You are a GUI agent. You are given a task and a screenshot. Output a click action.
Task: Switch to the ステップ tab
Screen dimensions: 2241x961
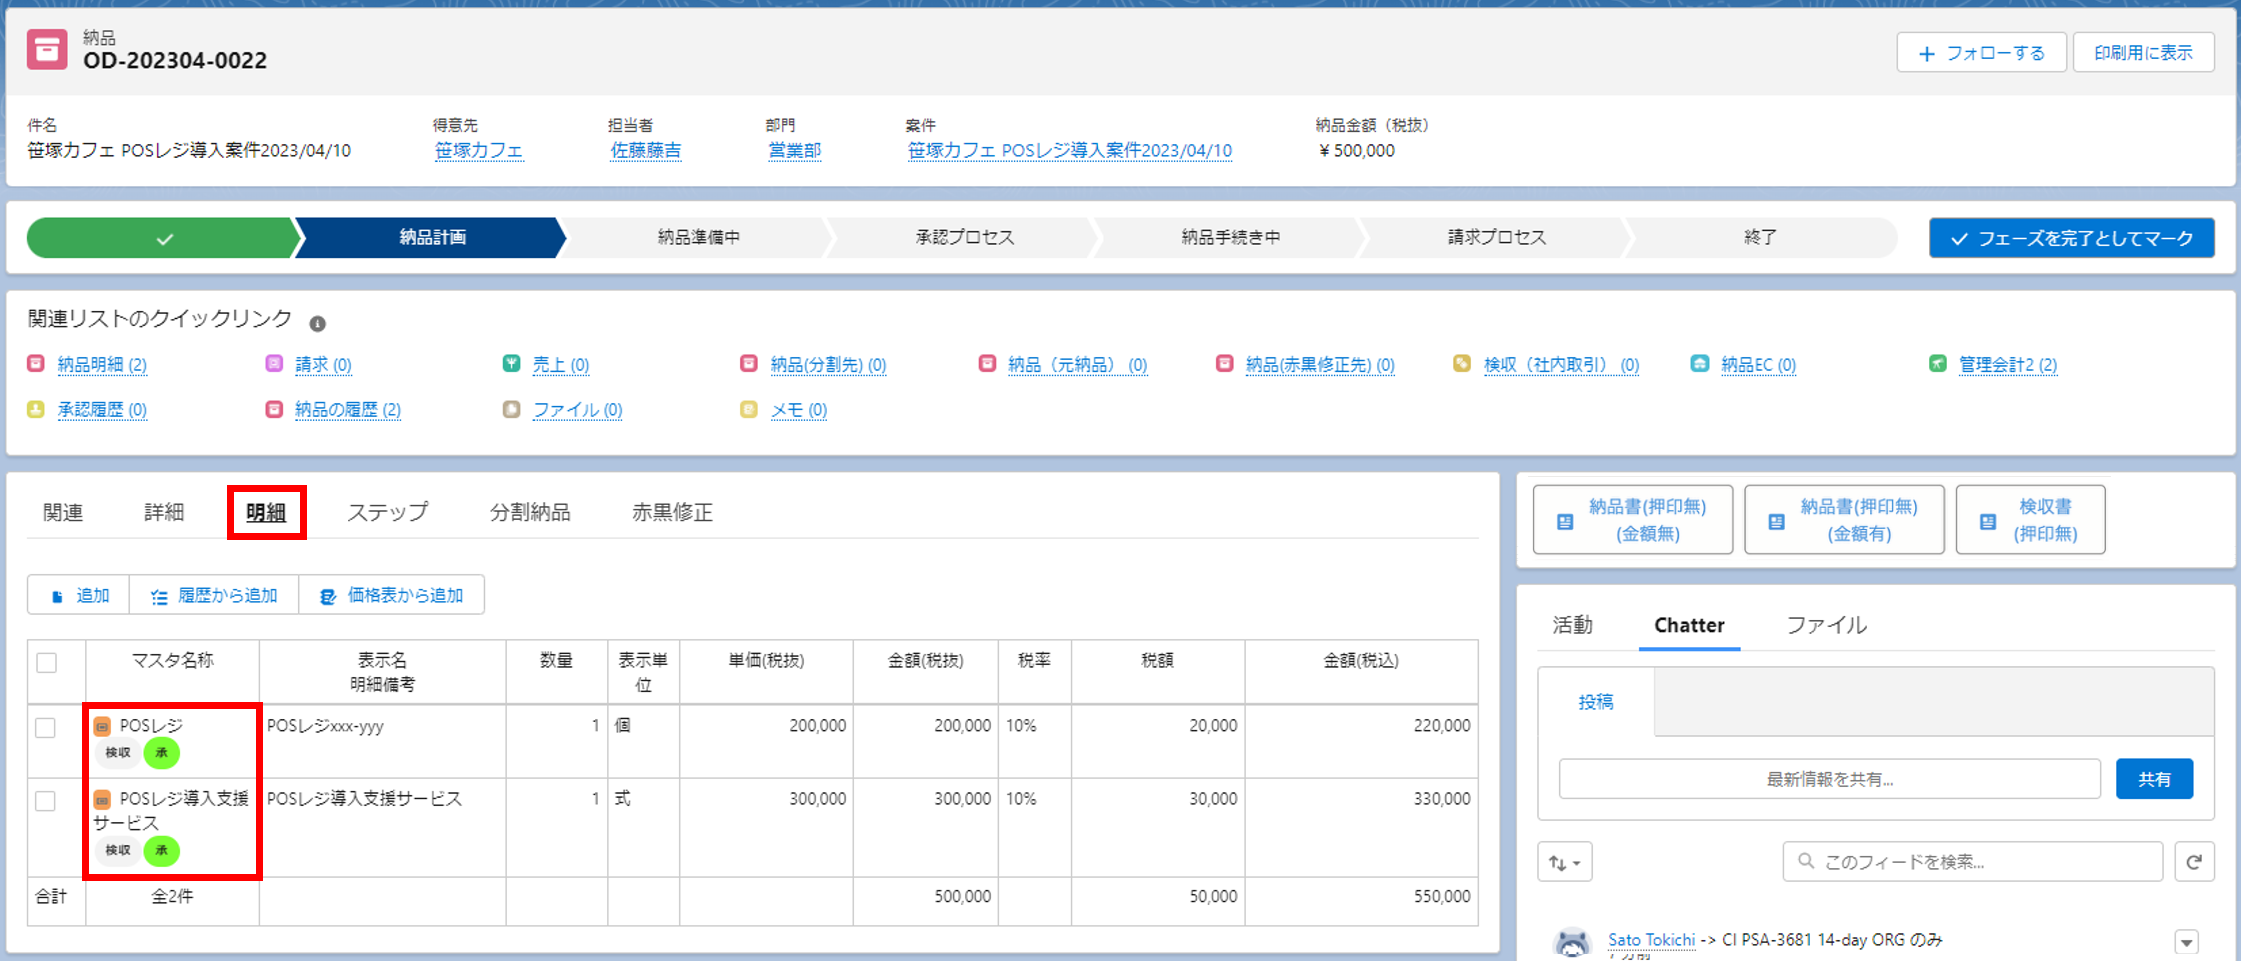tap(388, 512)
